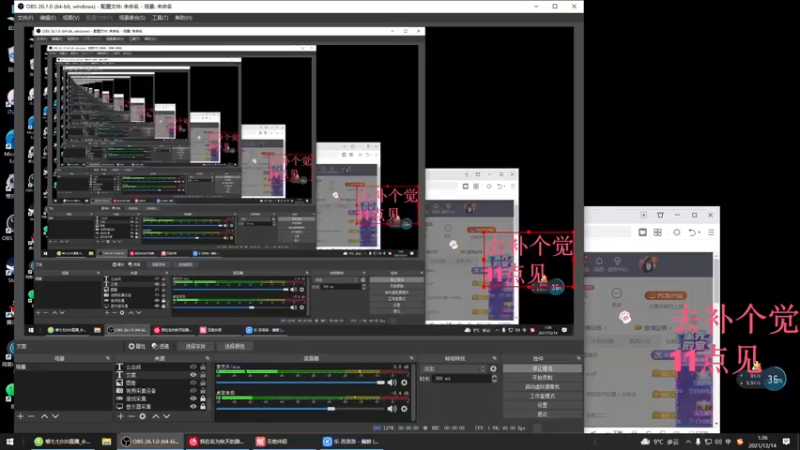Set the 麦克风/Aux volume slider
800x450 pixels.
point(301,382)
